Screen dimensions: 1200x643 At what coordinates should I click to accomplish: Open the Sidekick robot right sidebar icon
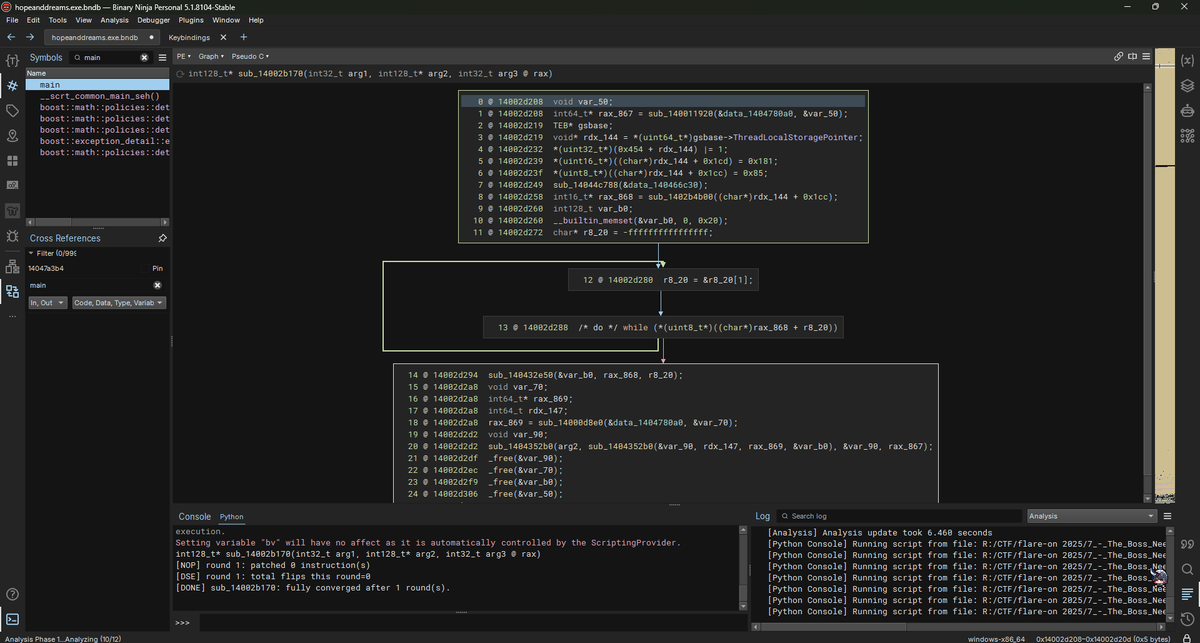pyautogui.click(x=1187, y=111)
